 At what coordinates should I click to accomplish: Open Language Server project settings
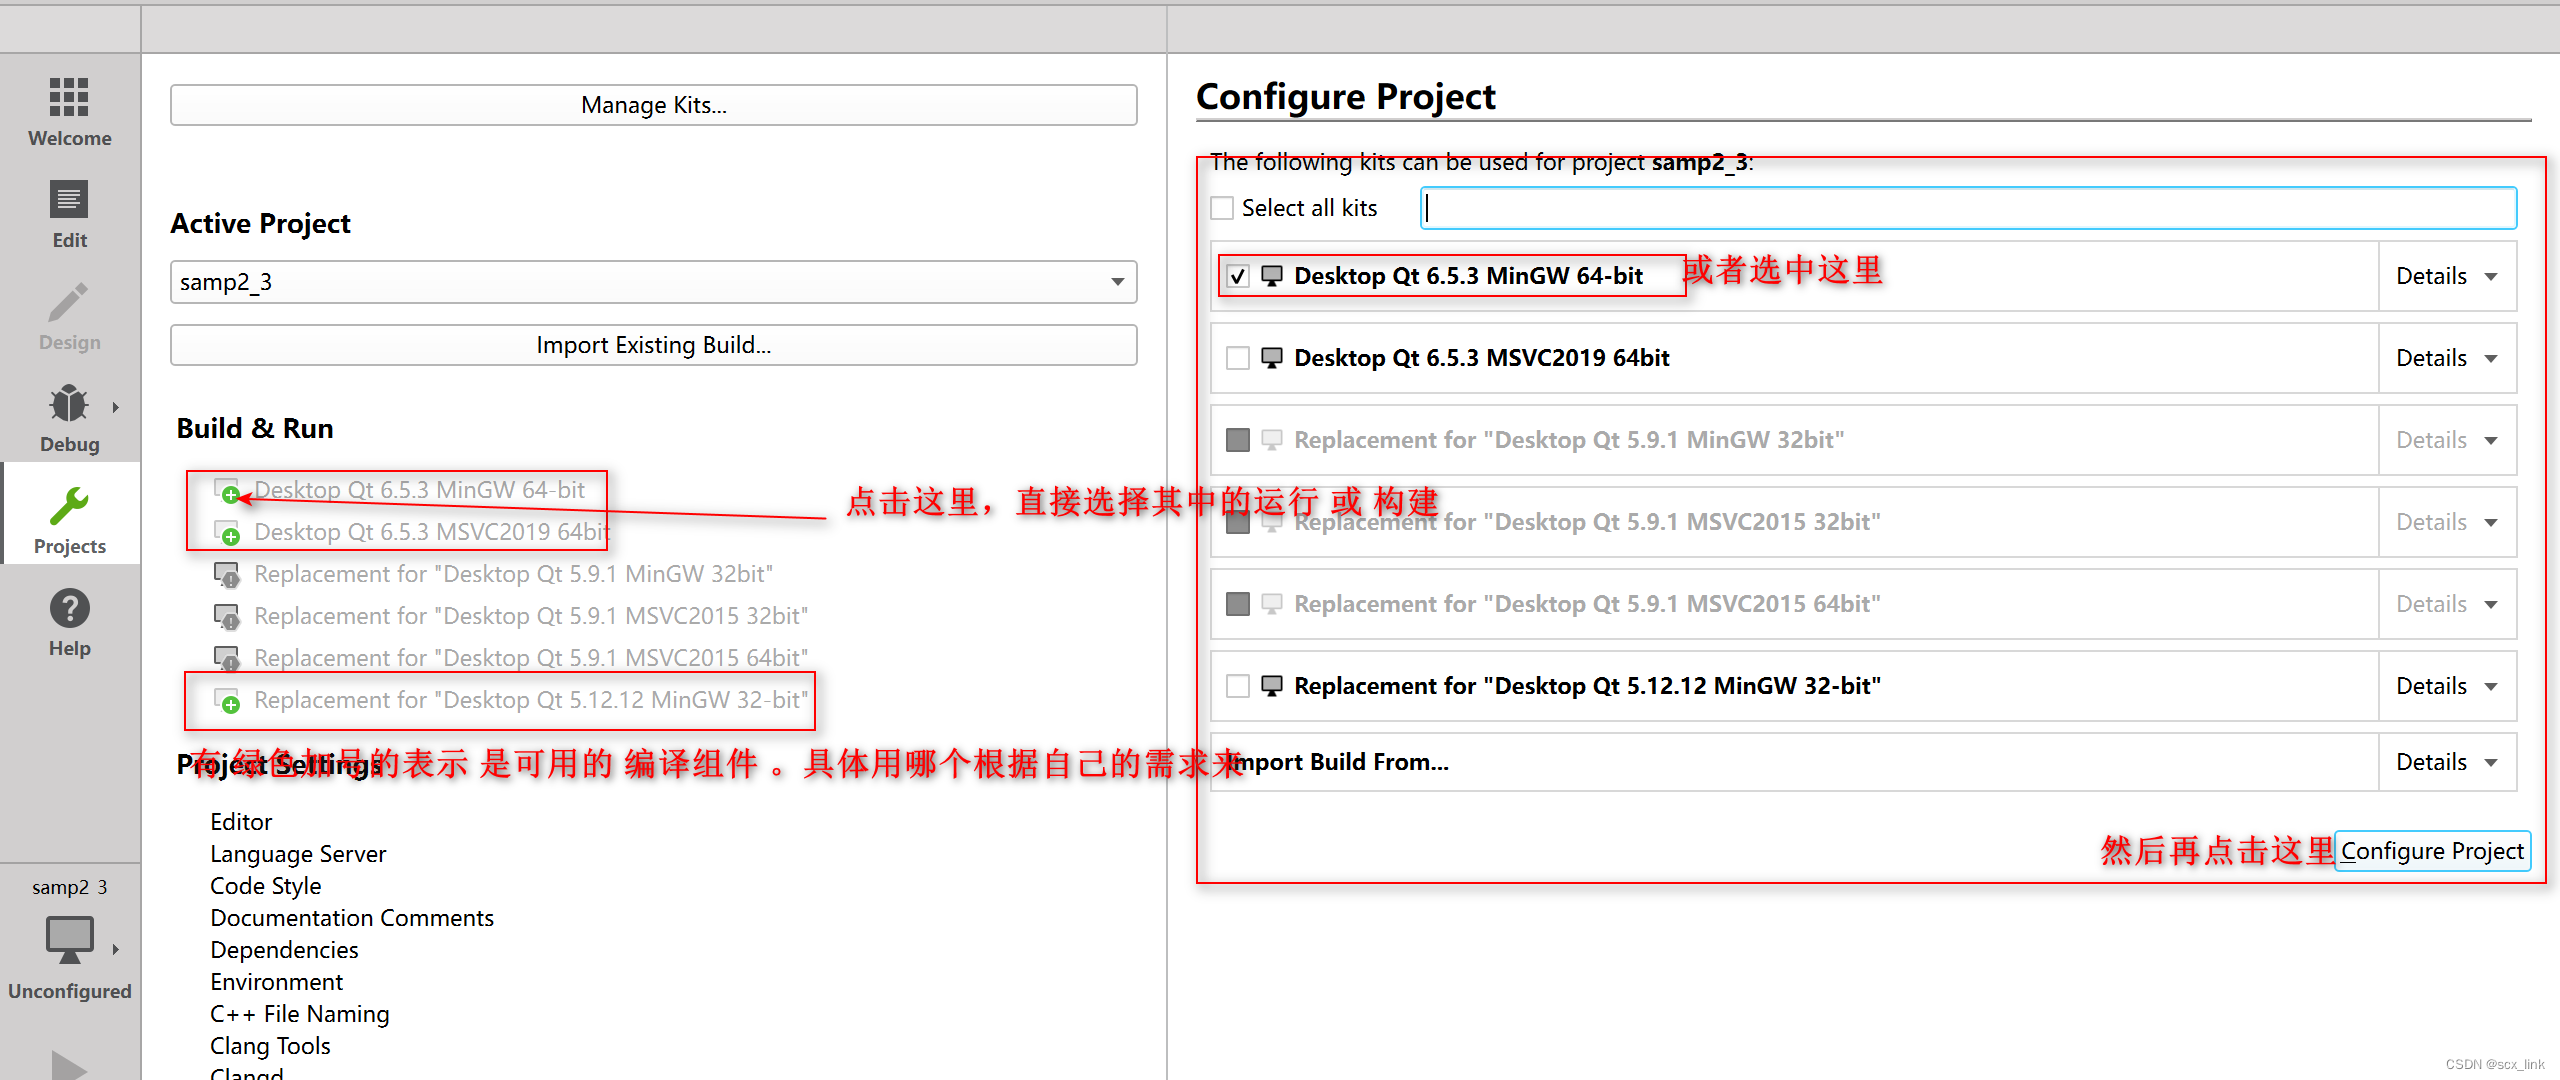pos(298,854)
